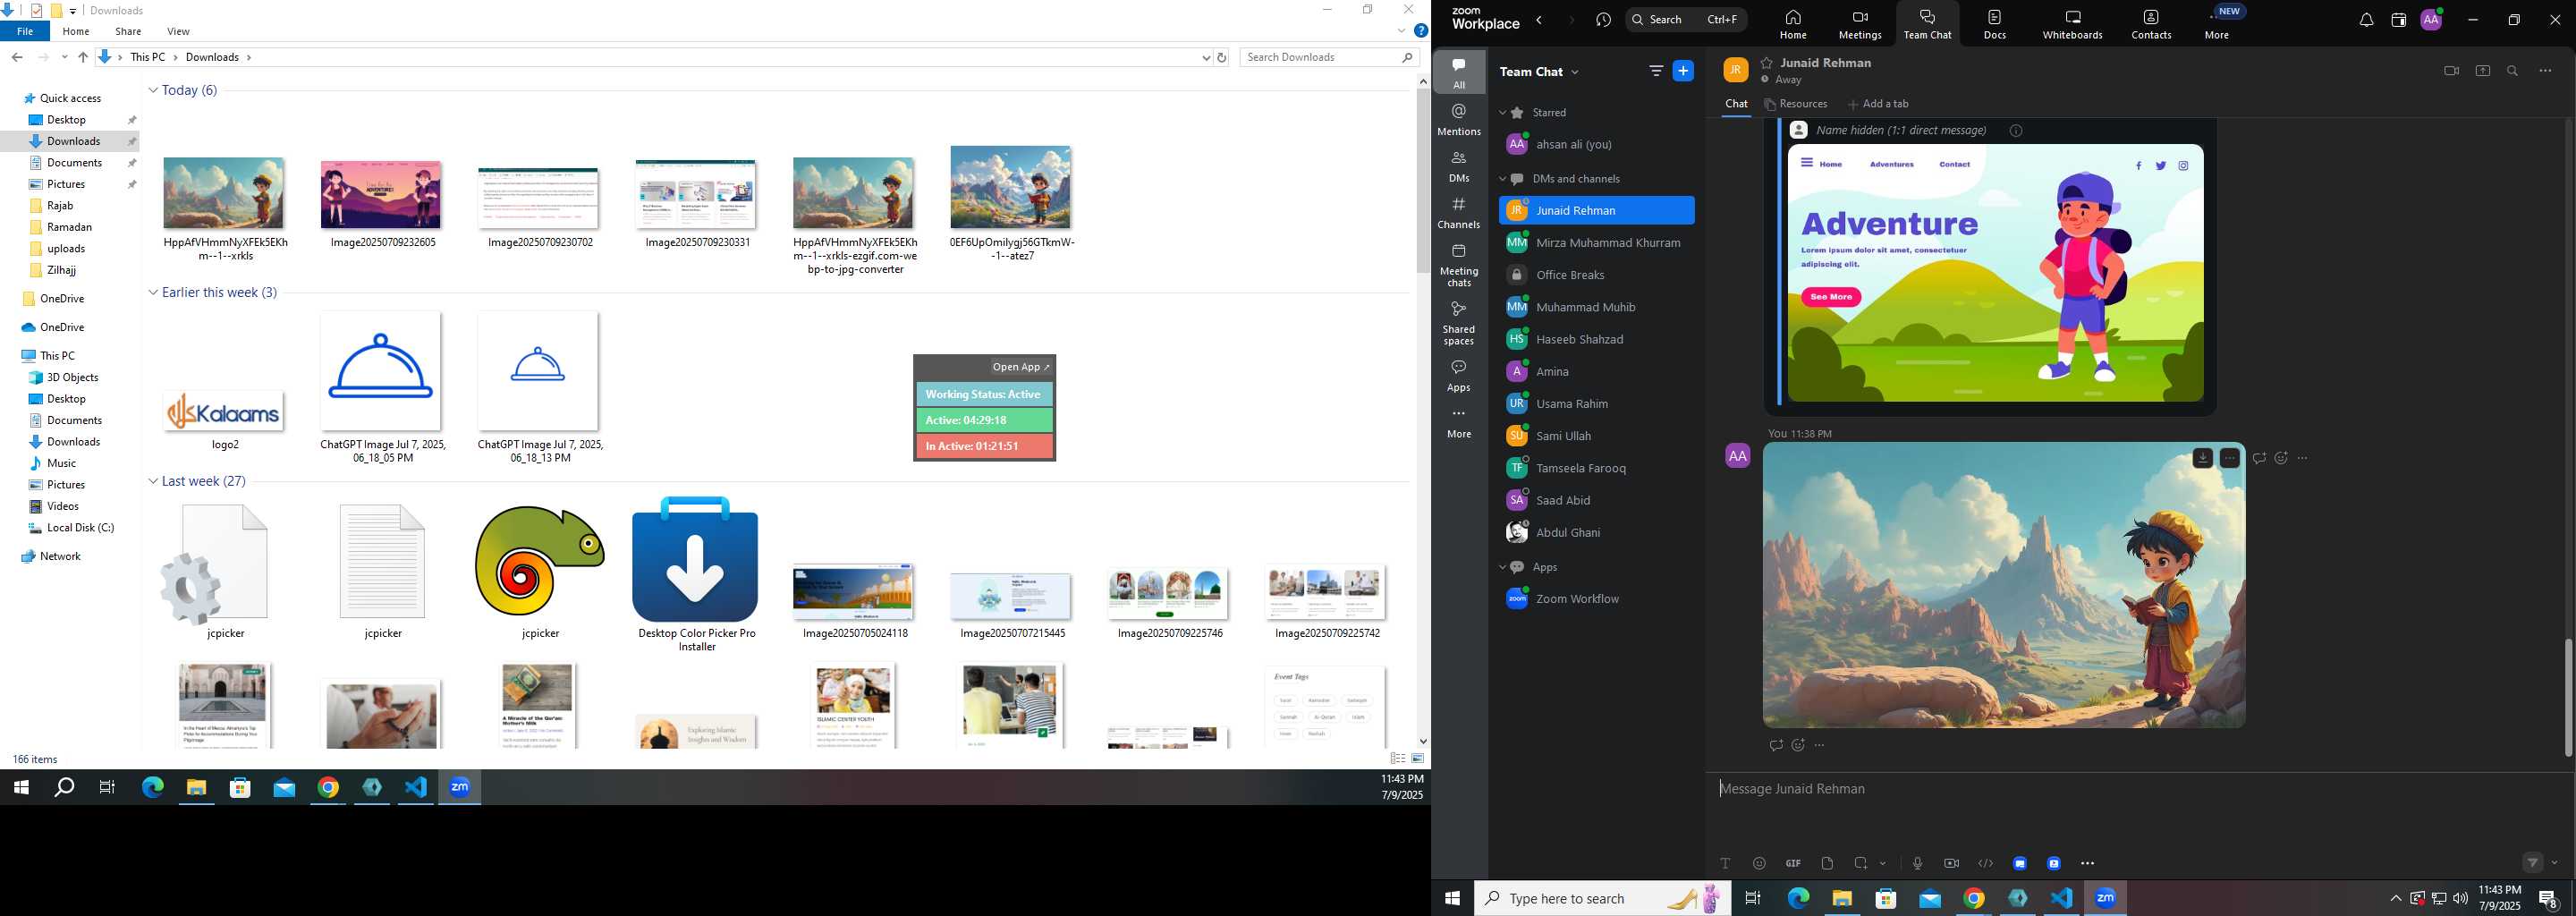Go to Meetings in Zoom top navigation
This screenshot has height=916, width=2576.
pos(1860,24)
